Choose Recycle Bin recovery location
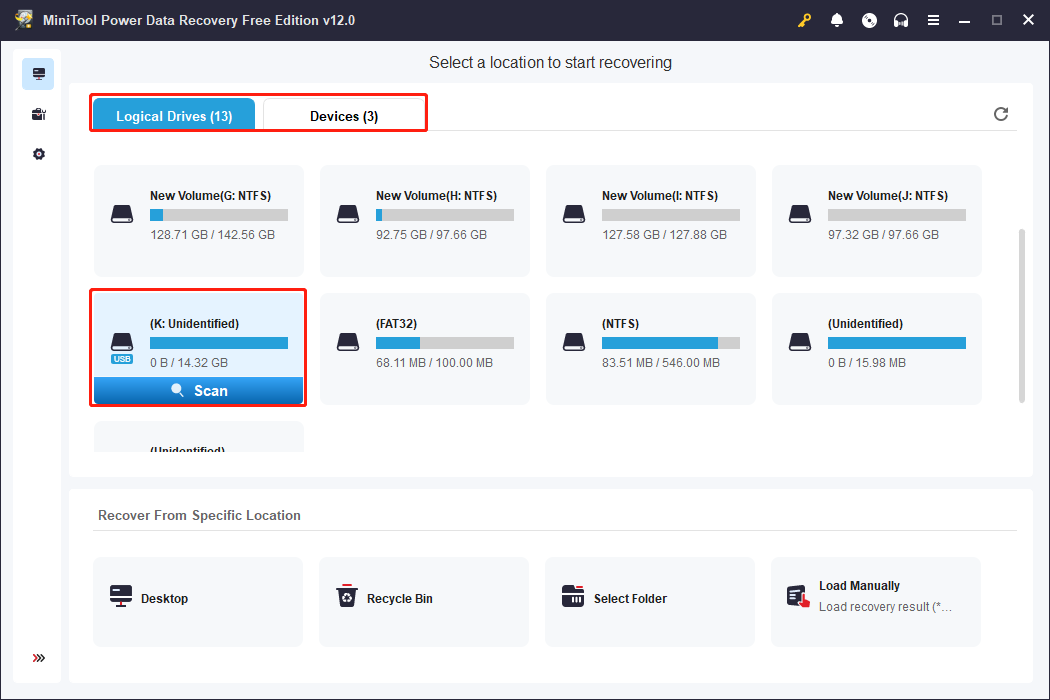Image resolution: width=1050 pixels, height=700 pixels. point(424,598)
